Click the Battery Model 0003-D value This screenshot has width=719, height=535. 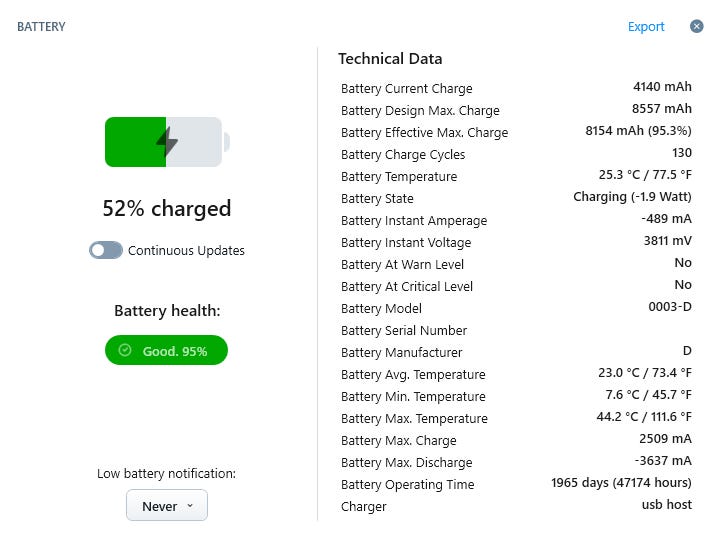click(670, 307)
